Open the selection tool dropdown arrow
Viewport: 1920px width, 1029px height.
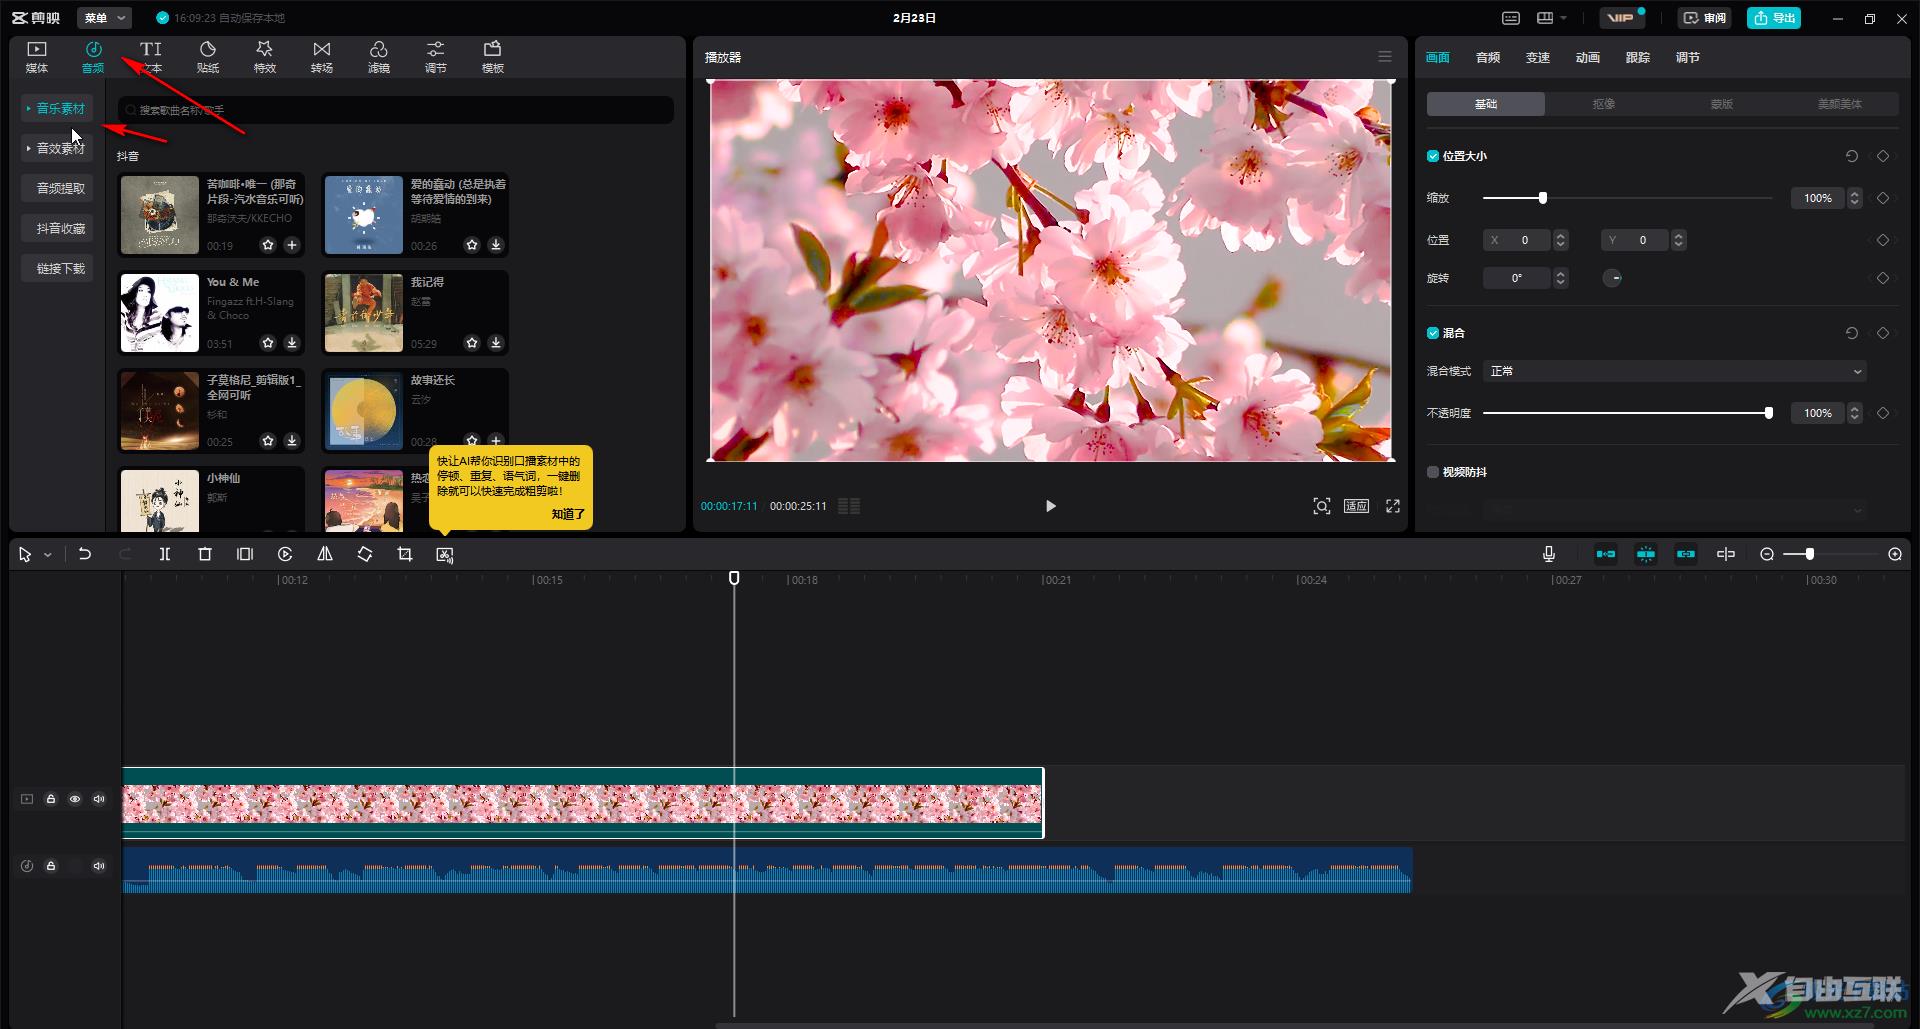[47, 555]
